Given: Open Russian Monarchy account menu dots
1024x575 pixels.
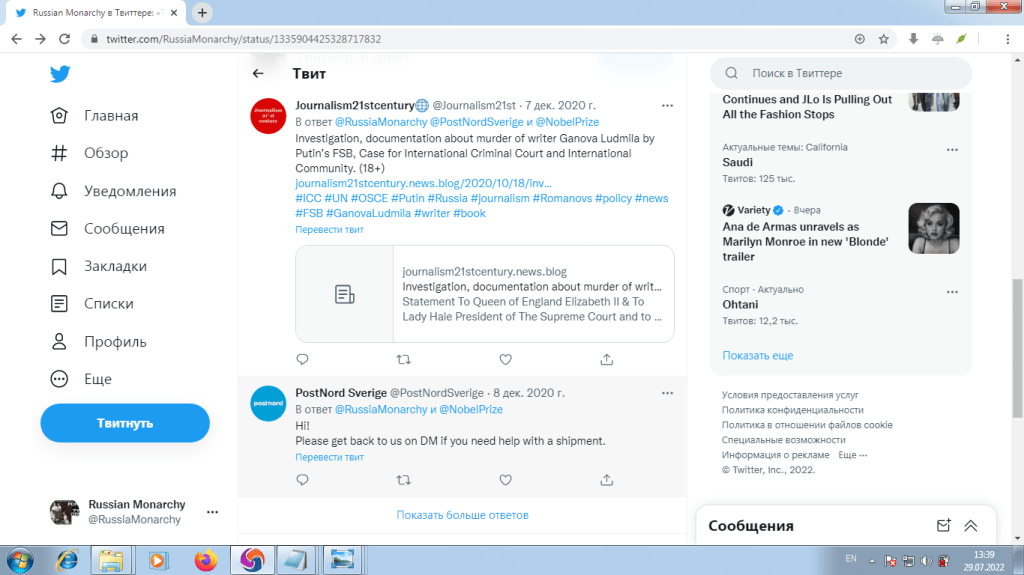Looking at the screenshot, I should coord(212,512).
